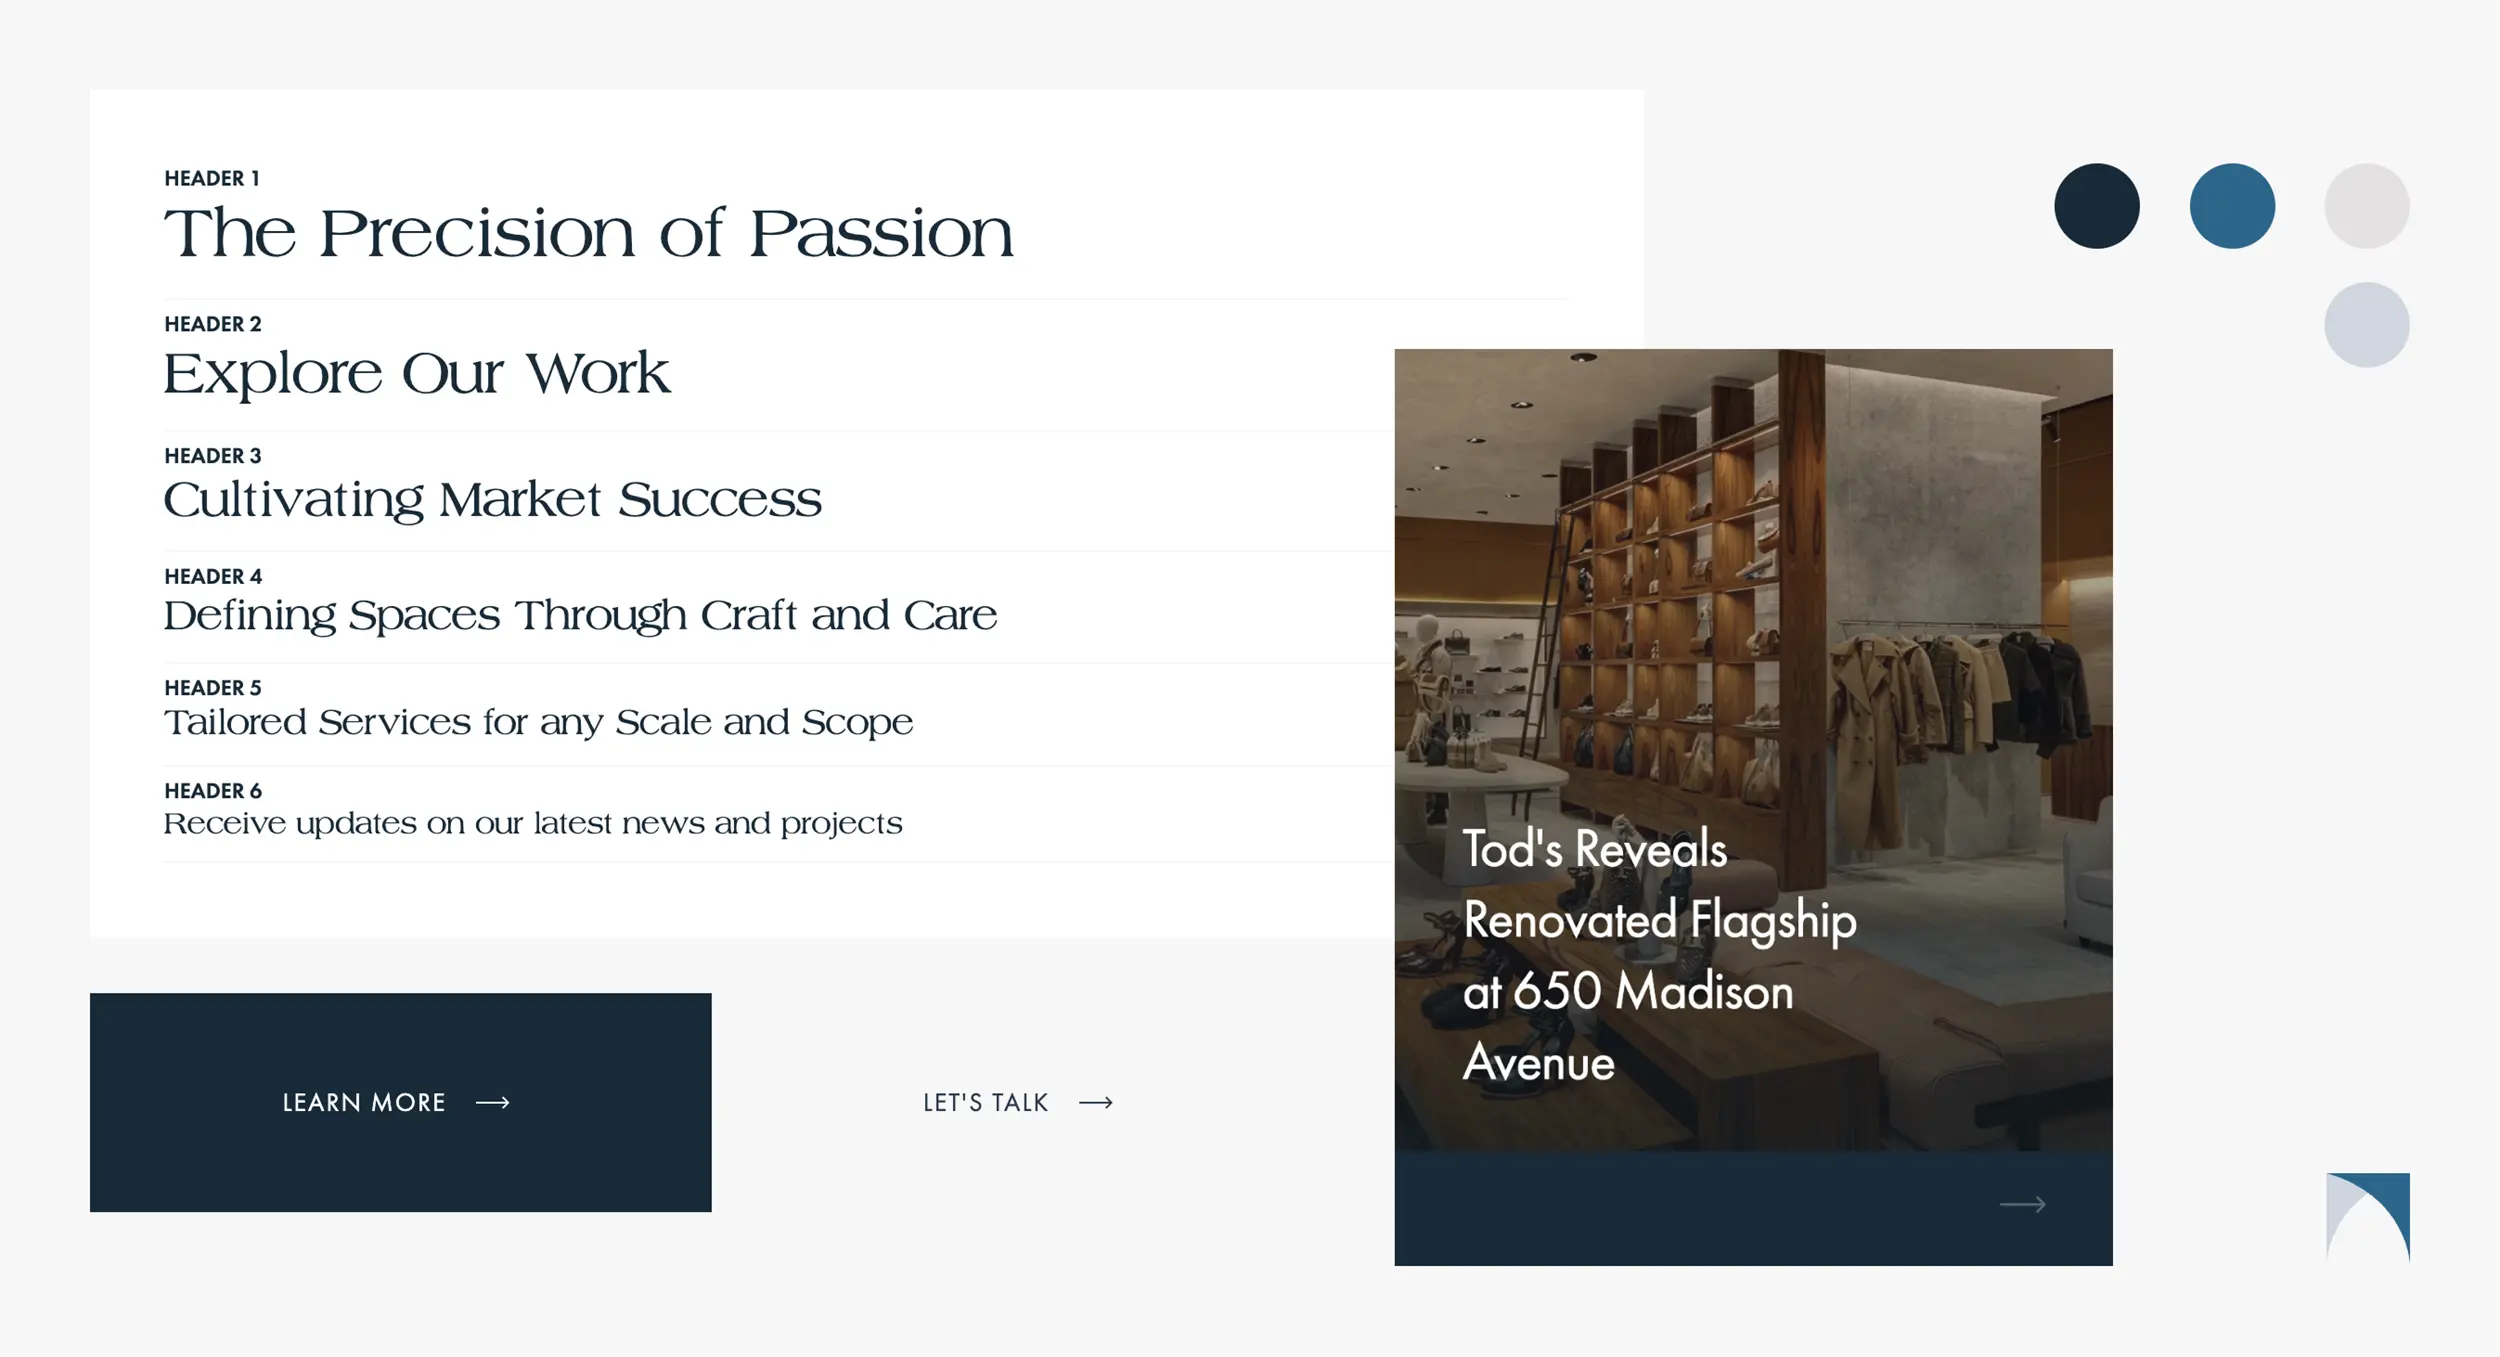2500x1357 pixels.
Task: Pick the pale blue-gray color swatch
Action: [x=2366, y=325]
